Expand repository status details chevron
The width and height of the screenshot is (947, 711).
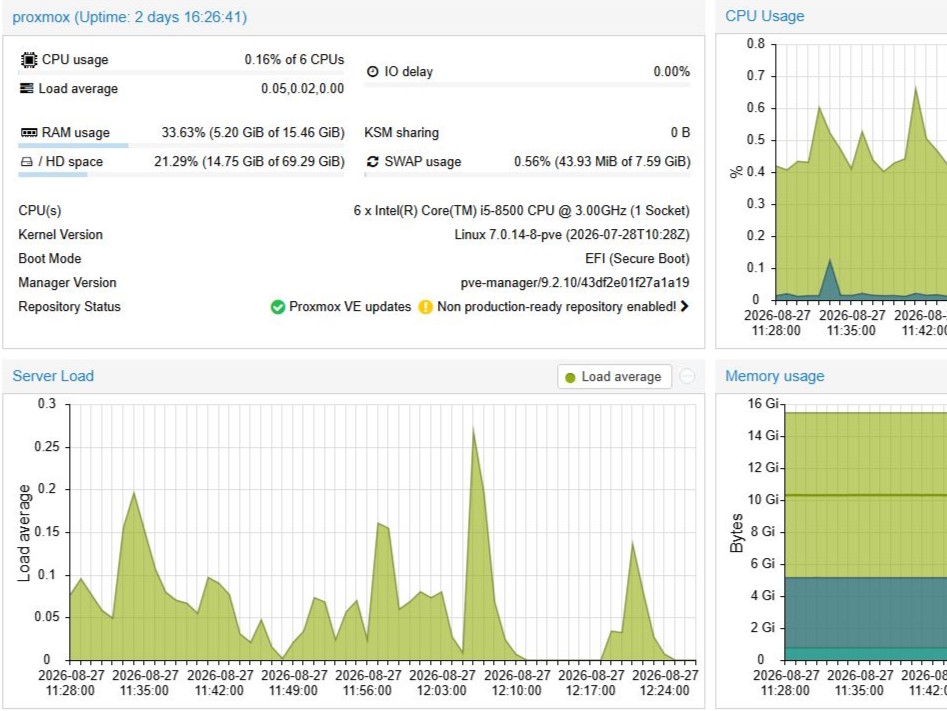tap(684, 306)
